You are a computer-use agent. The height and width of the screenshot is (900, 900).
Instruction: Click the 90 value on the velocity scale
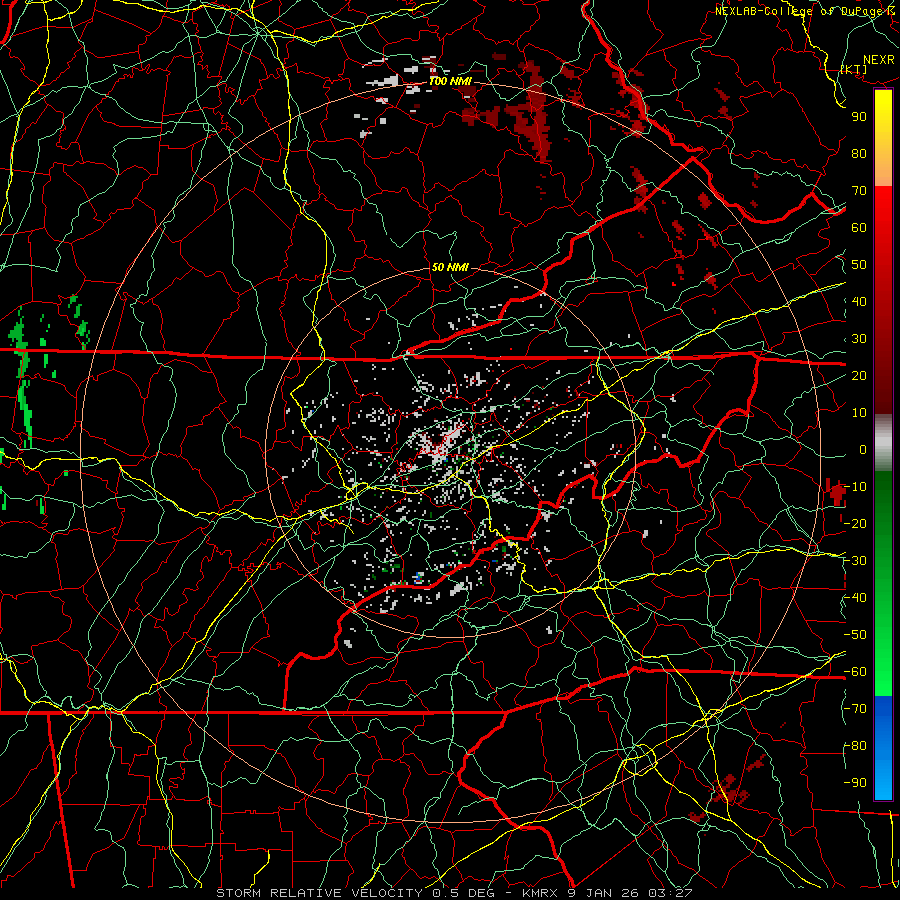tap(859, 117)
